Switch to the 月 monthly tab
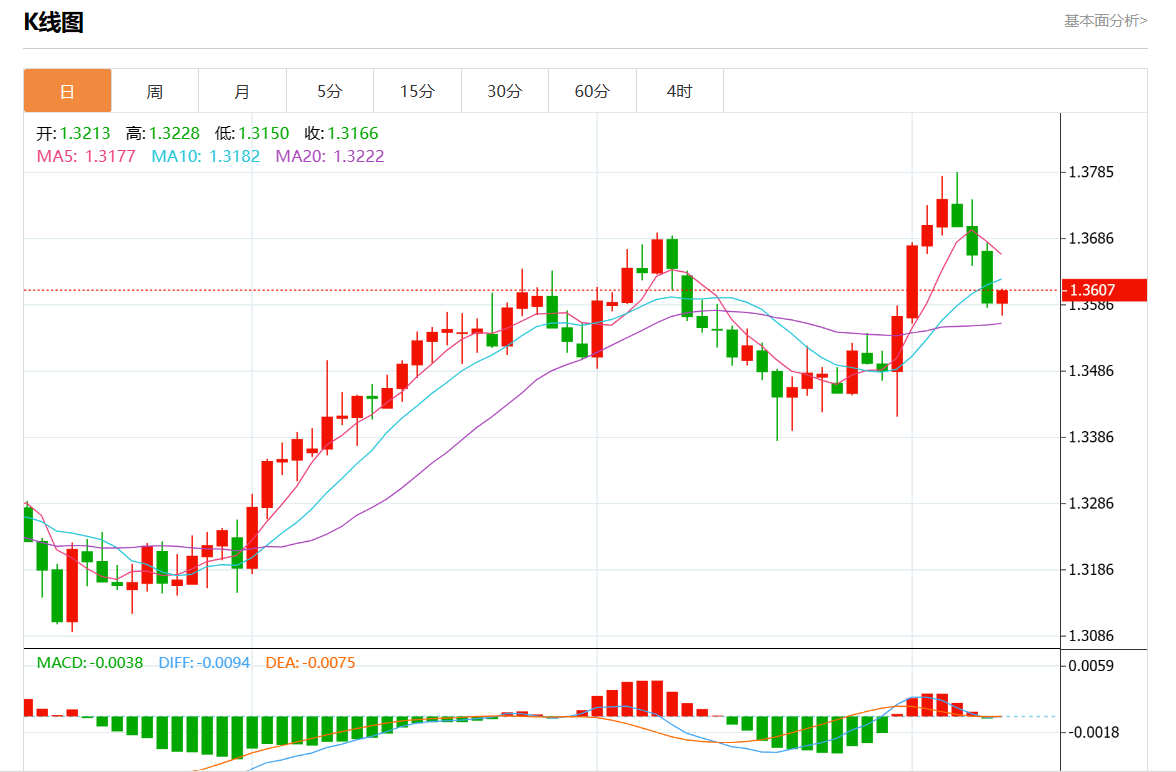This screenshot has width=1176, height=772. (x=242, y=91)
